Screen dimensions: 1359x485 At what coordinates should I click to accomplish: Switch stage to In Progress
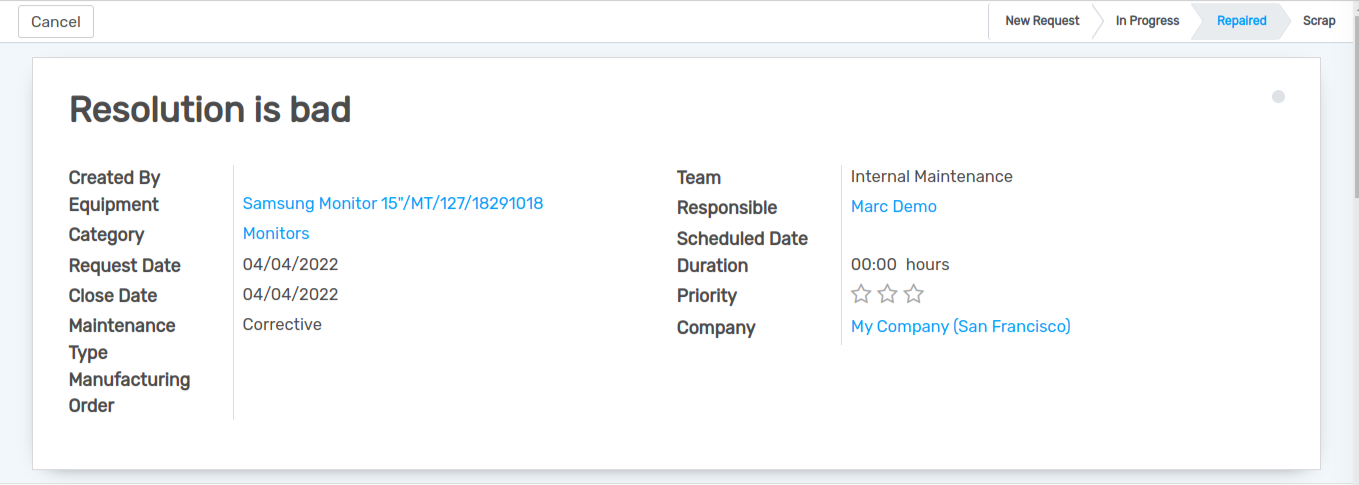pyautogui.click(x=1147, y=21)
